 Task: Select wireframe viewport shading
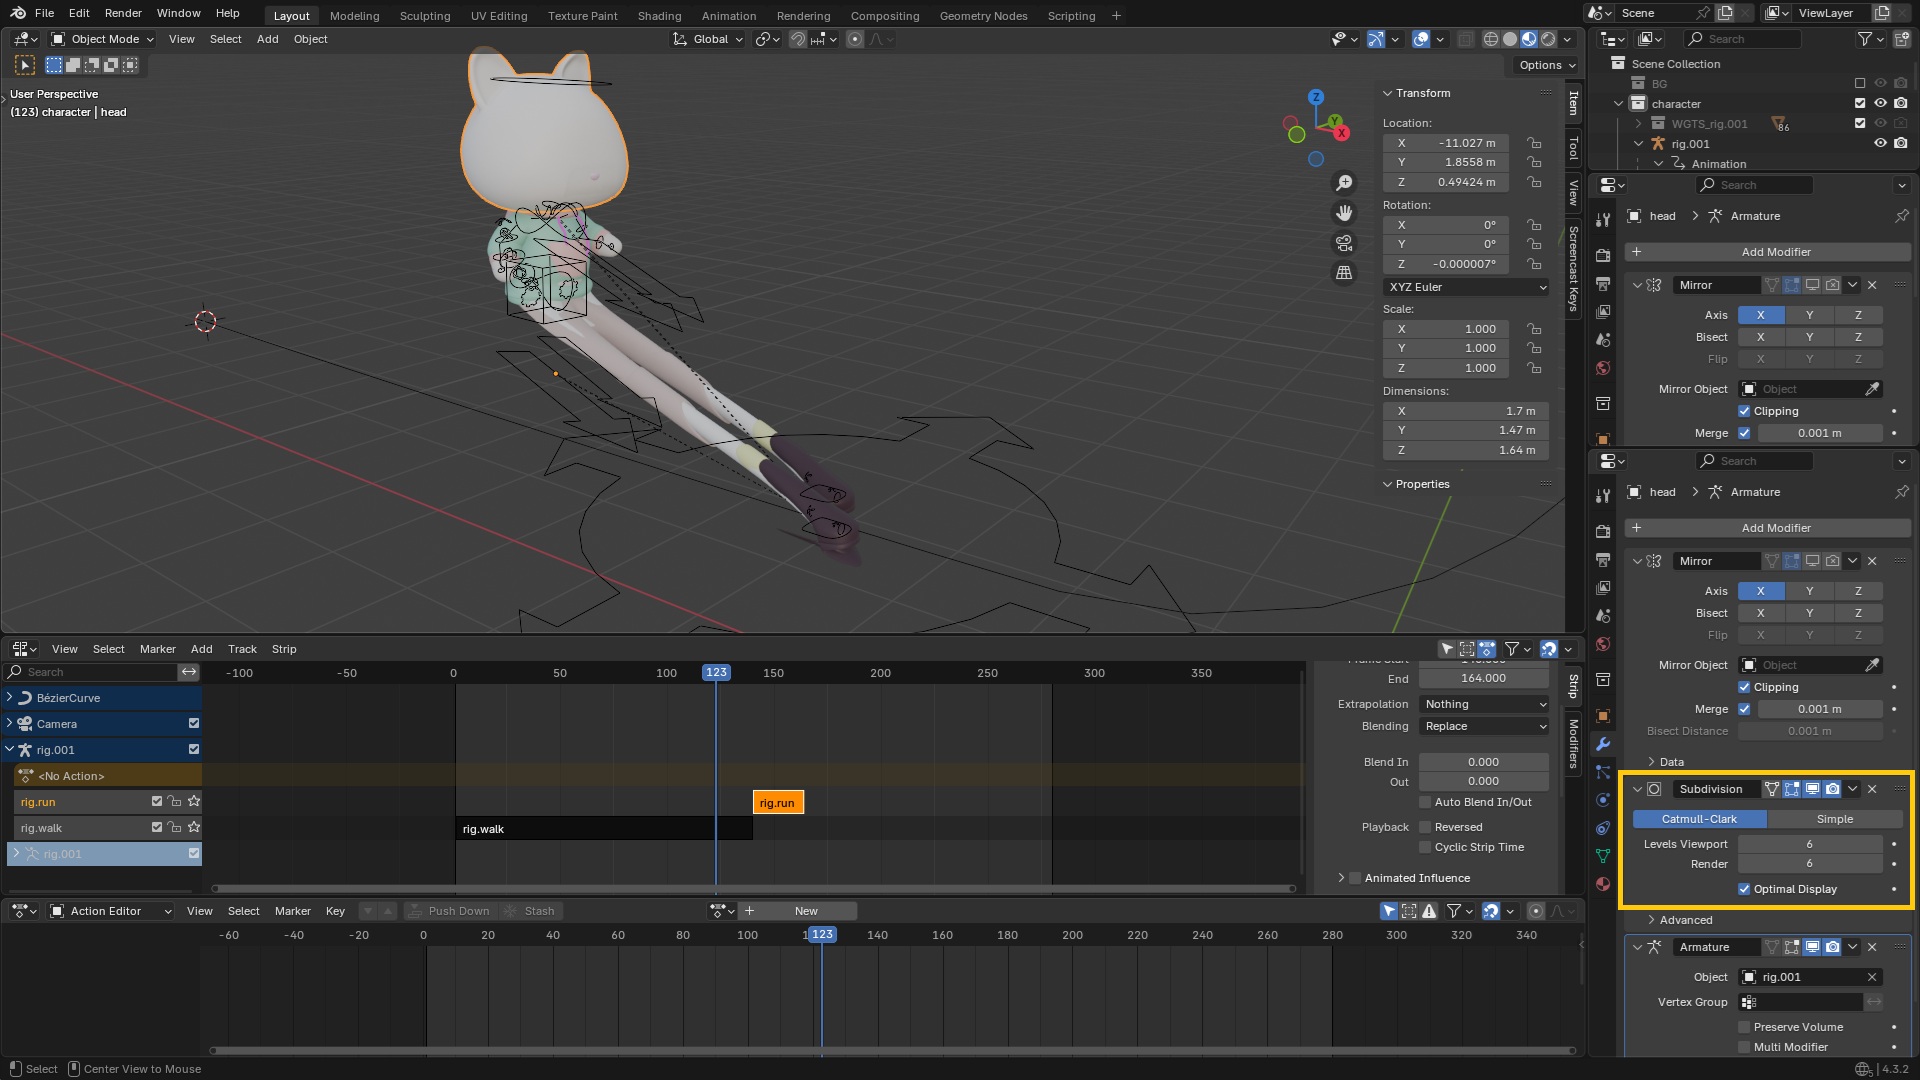(x=1490, y=39)
